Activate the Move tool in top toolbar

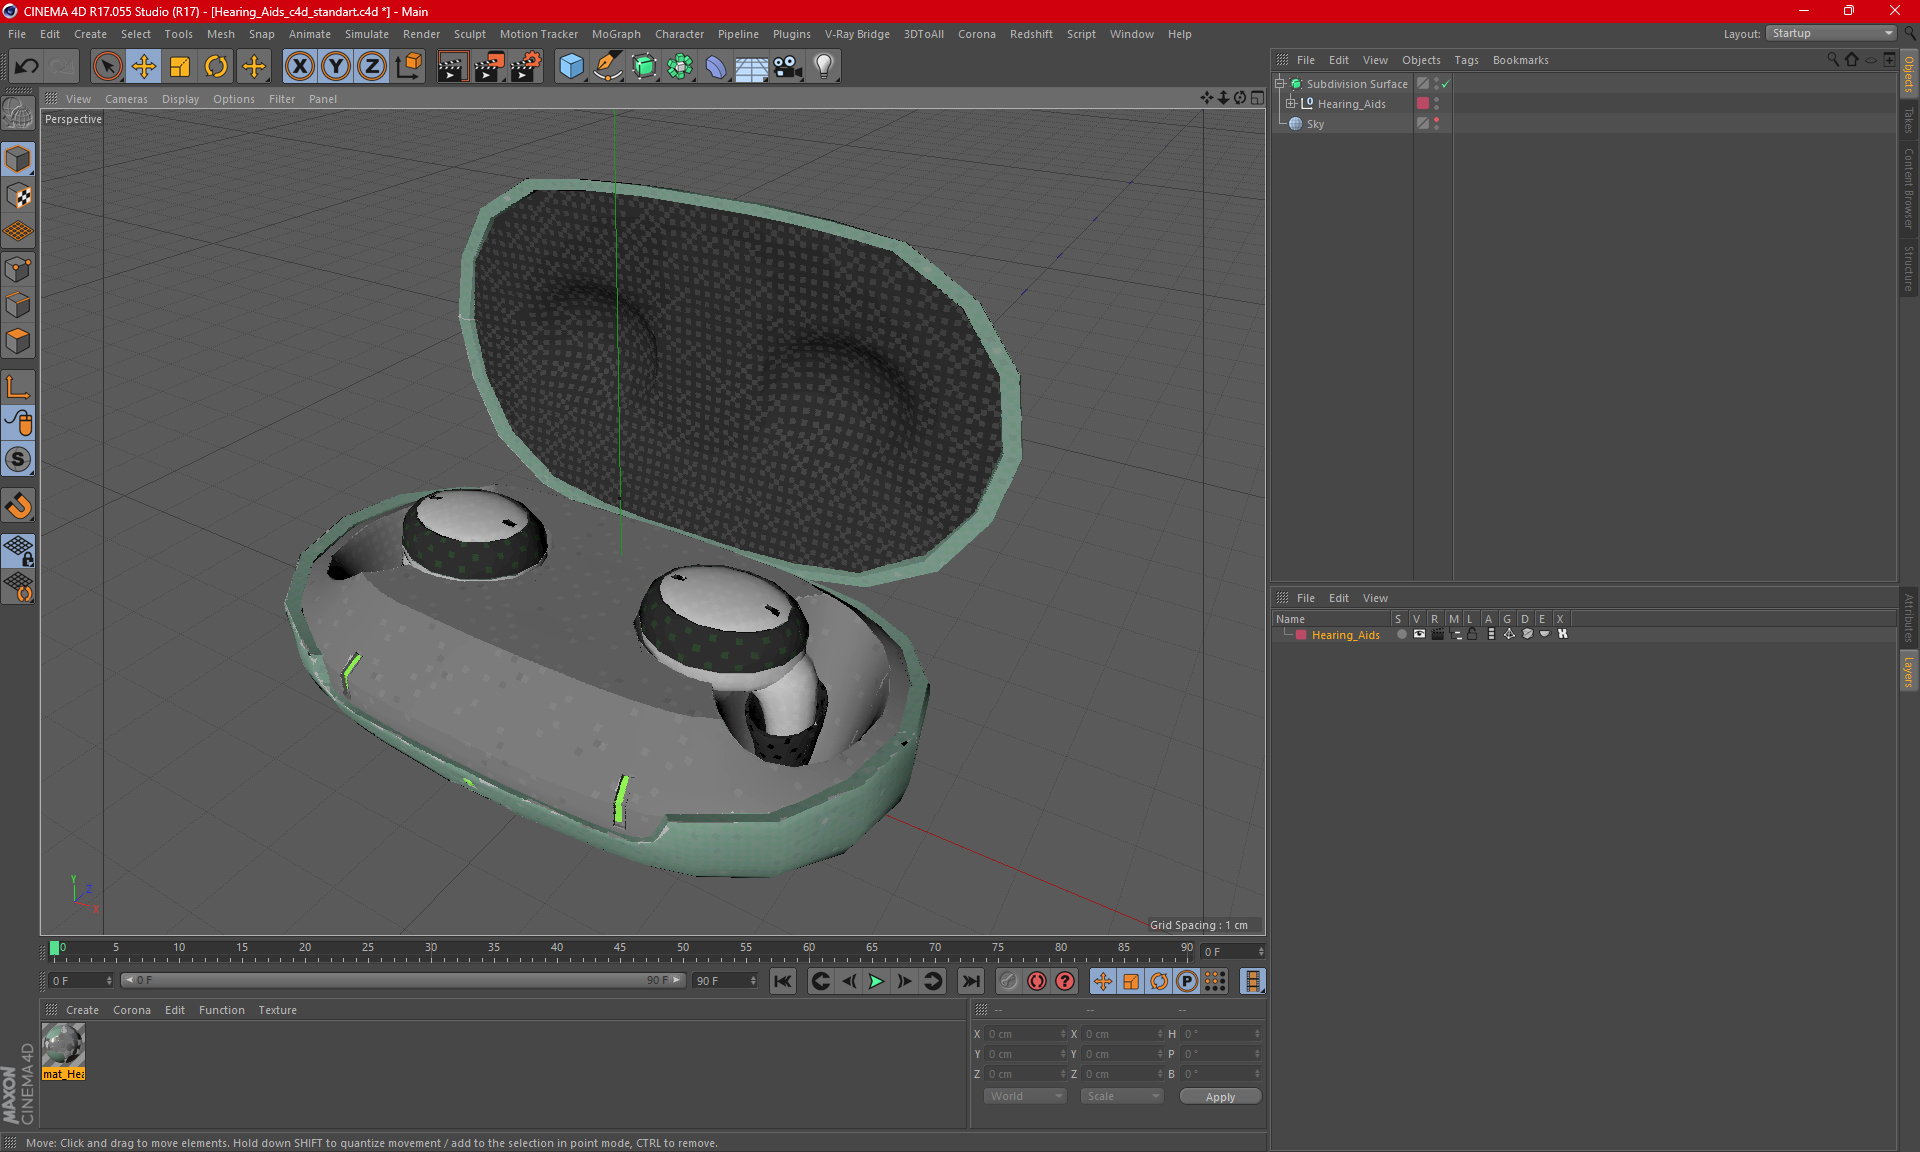[x=144, y=67]
